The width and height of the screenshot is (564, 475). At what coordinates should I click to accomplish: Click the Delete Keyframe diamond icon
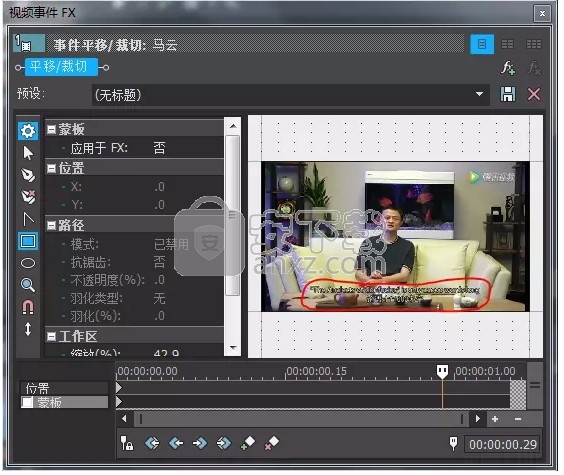pyautogui.click(x=272, y=443)
